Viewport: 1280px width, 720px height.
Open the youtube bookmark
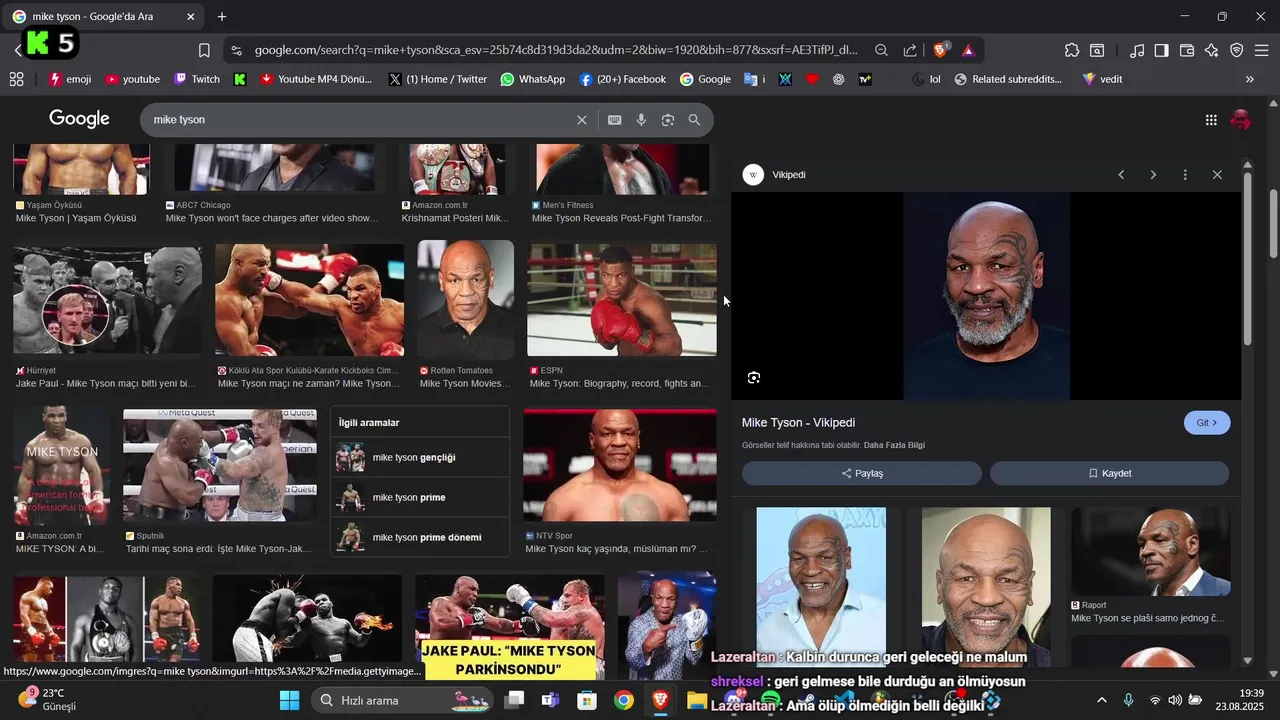pos(132,79)
